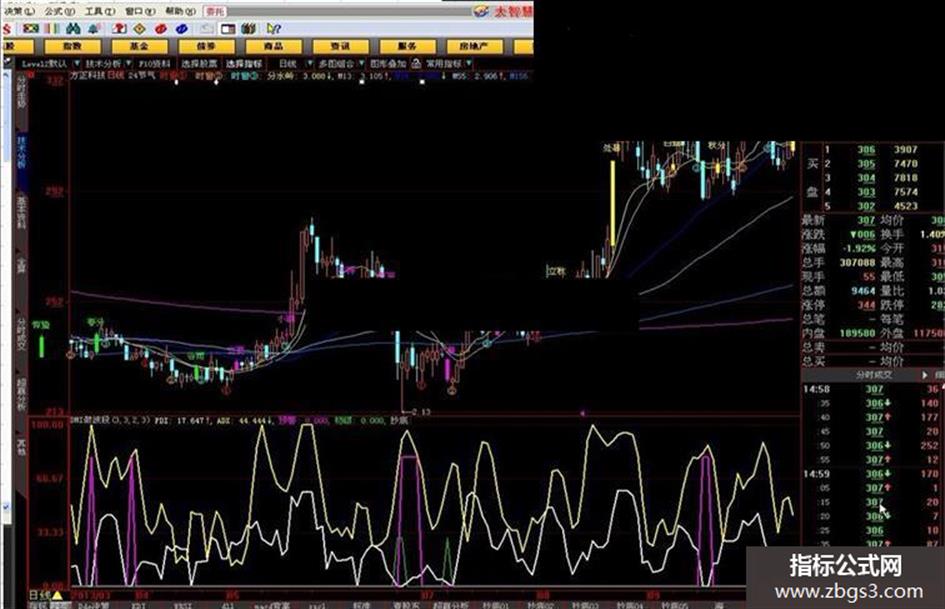Screen dimensions: 945x609
Task: Click the 委托 button in menu bar
Action: tap(215, 11)
